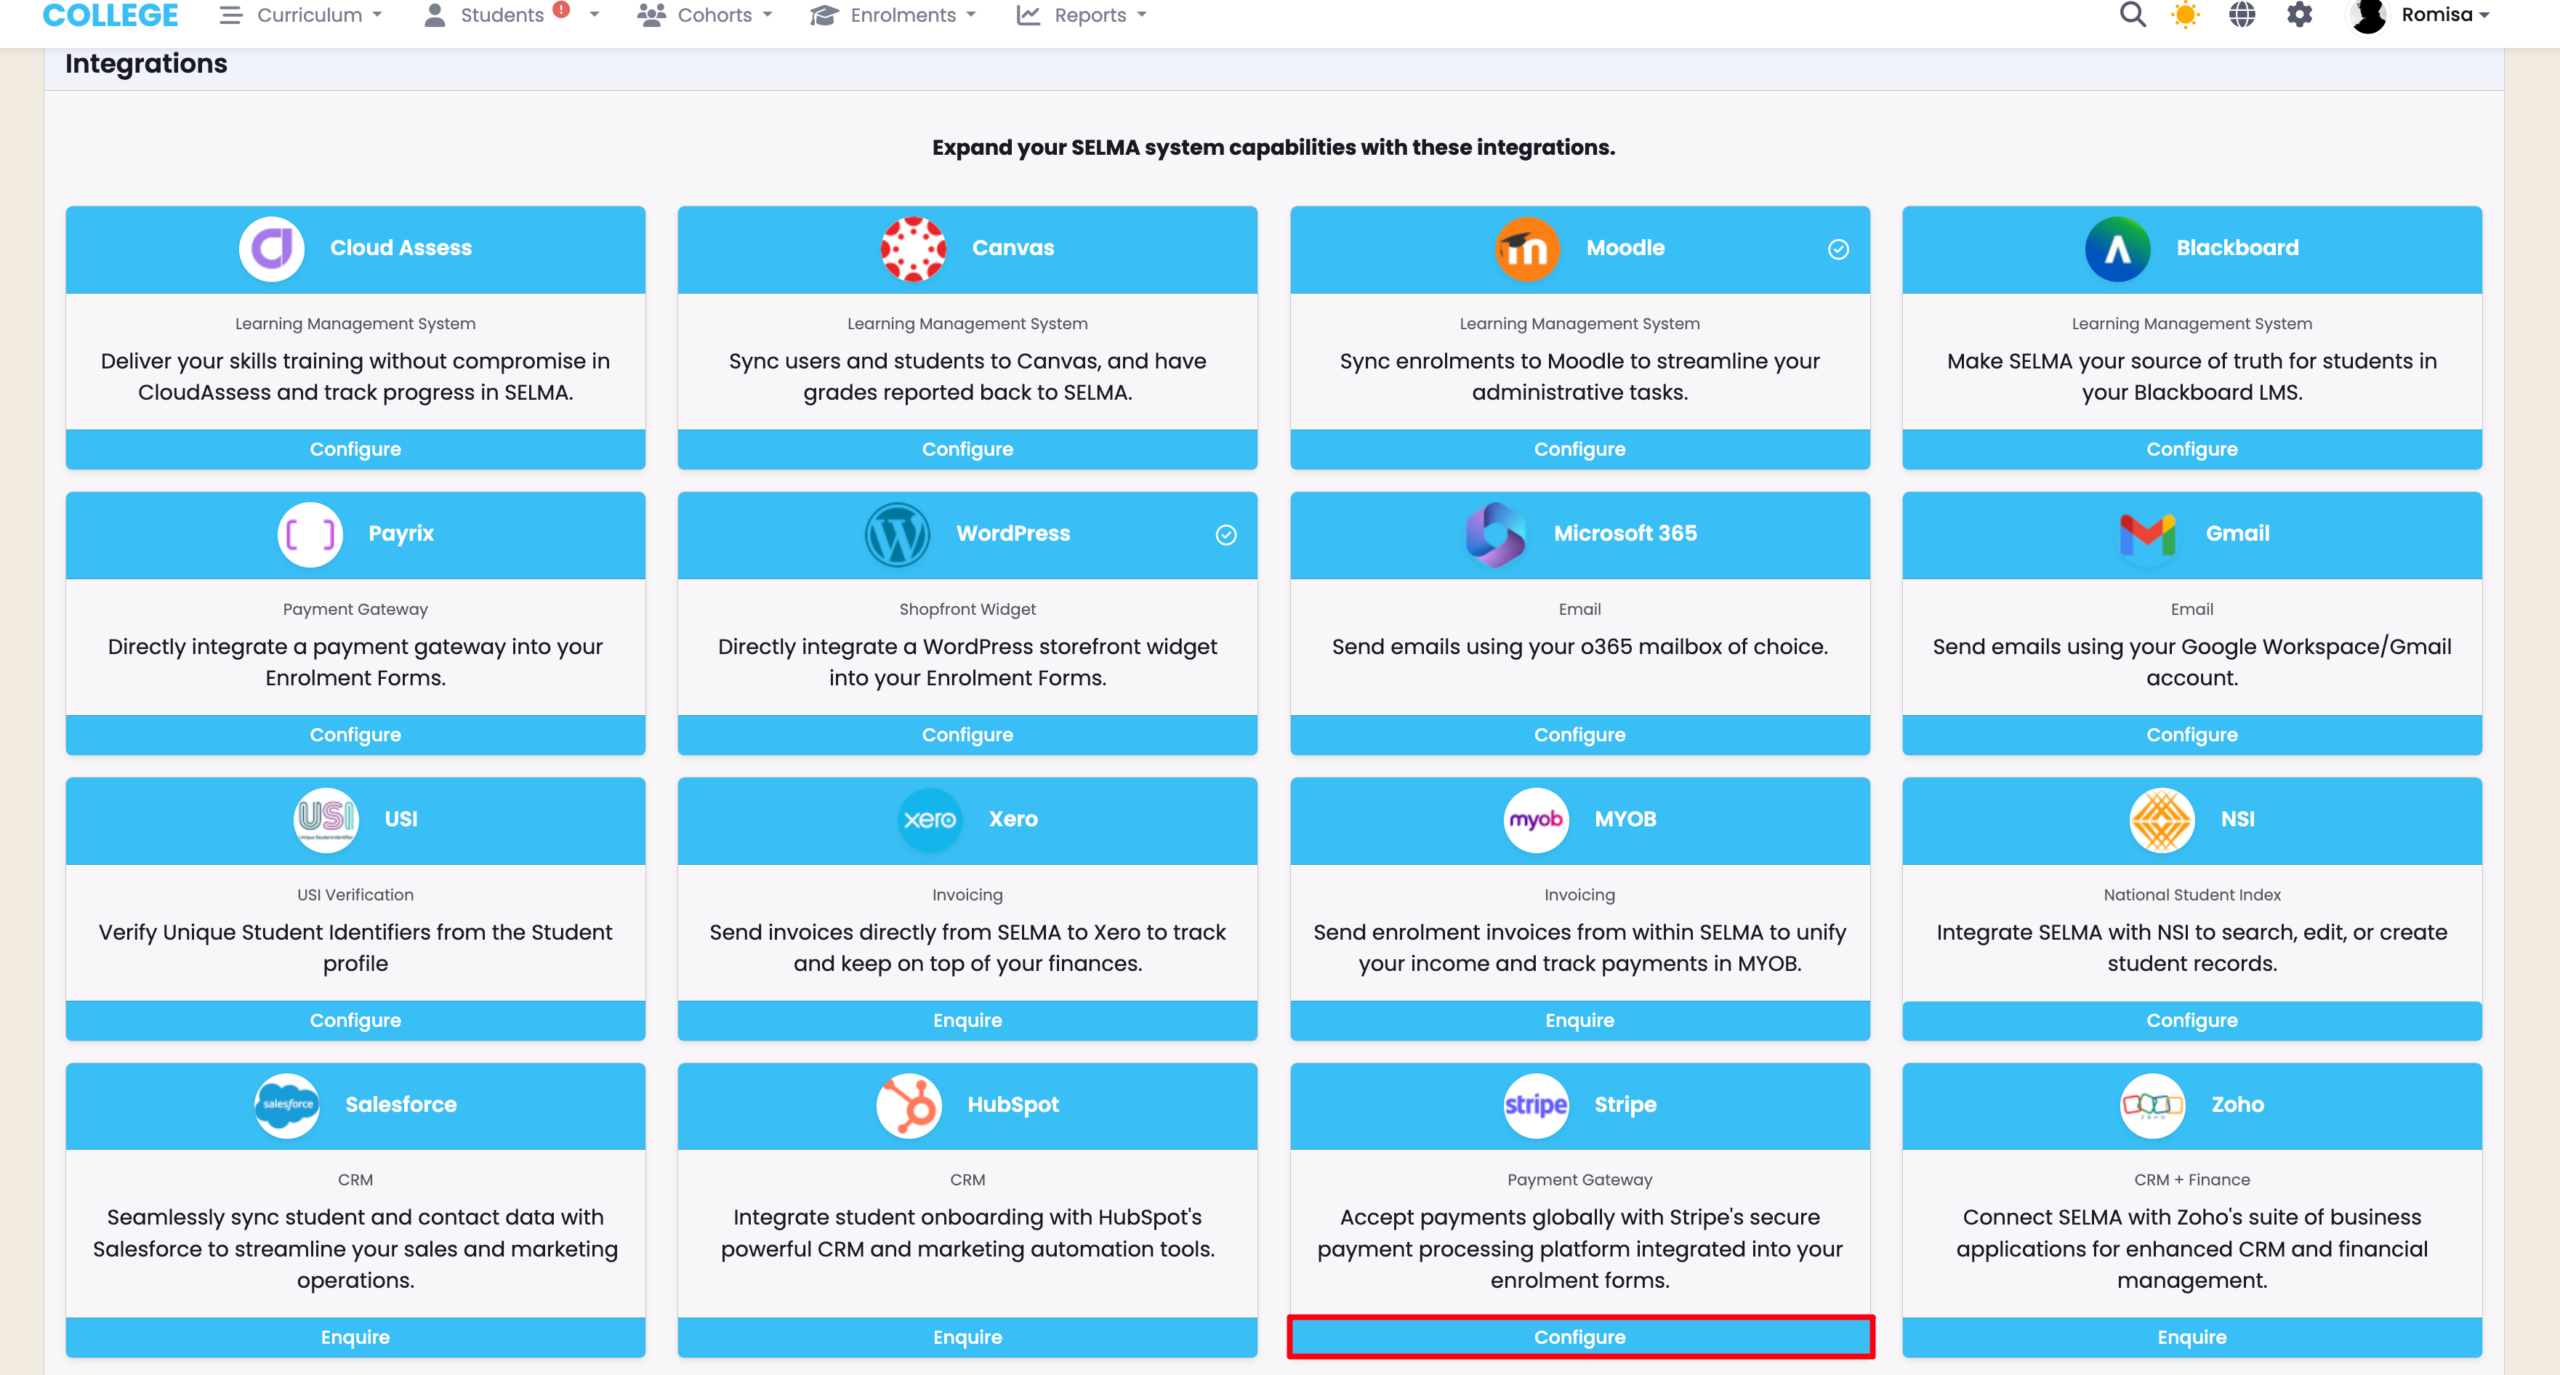Toggle the sun light-mode icon
The image size is (2560, 1375).
click(x=2186, y=15)
